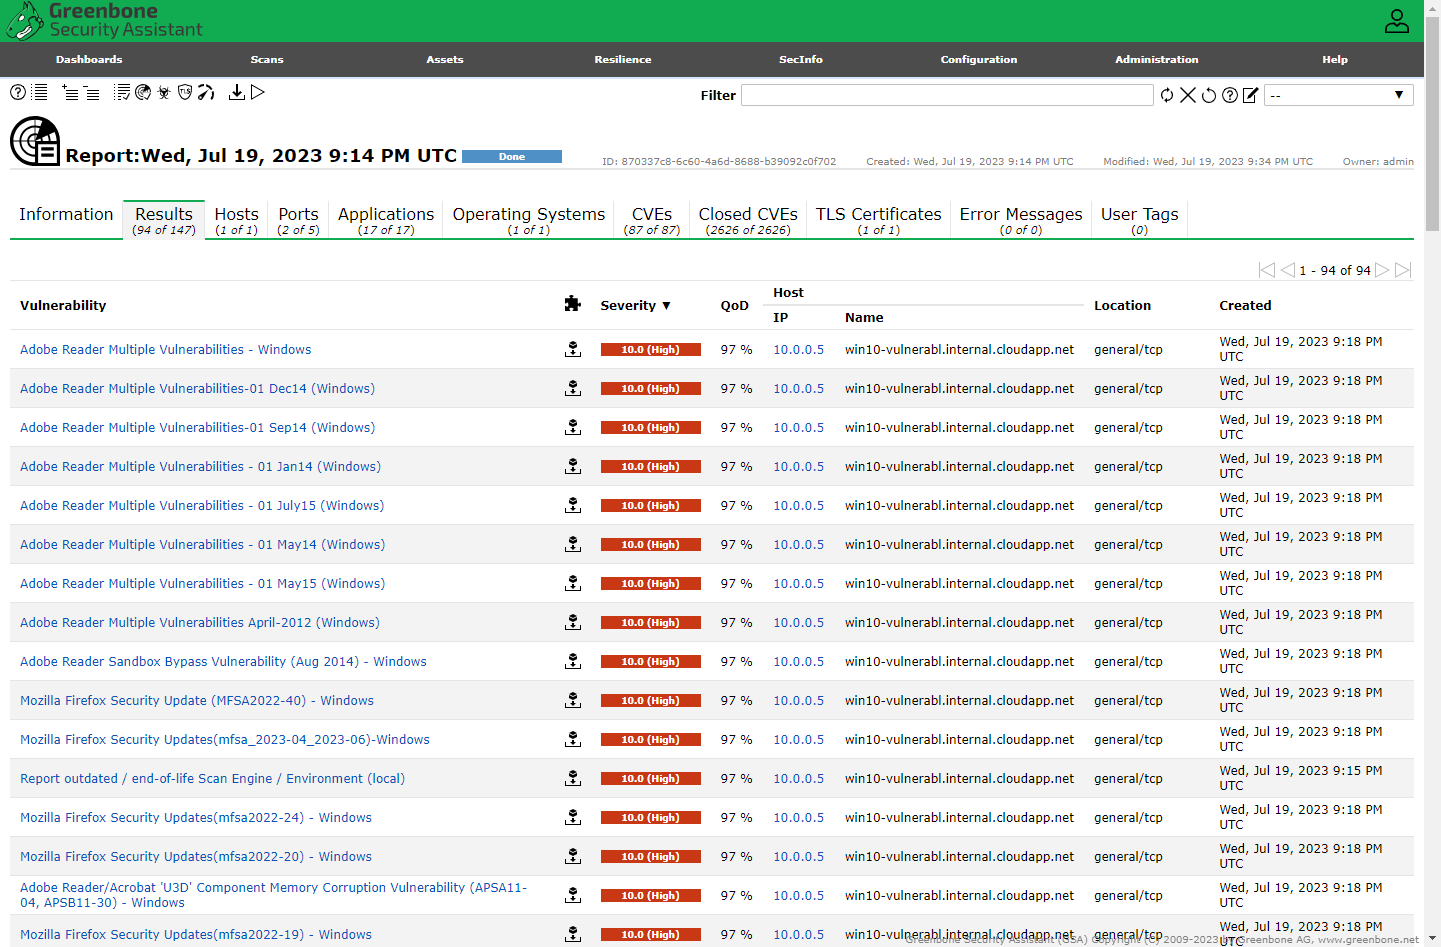Open the Help menu
This screenshot has height=947, width=1441.
(1335, 59)
